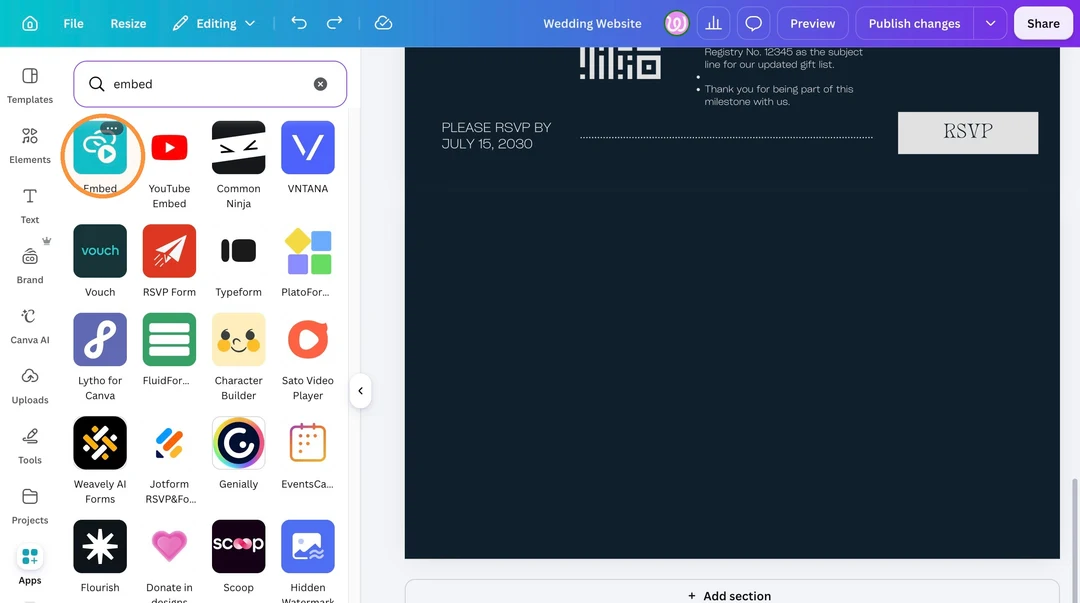Select the Wedding Website title

point(592,23)
